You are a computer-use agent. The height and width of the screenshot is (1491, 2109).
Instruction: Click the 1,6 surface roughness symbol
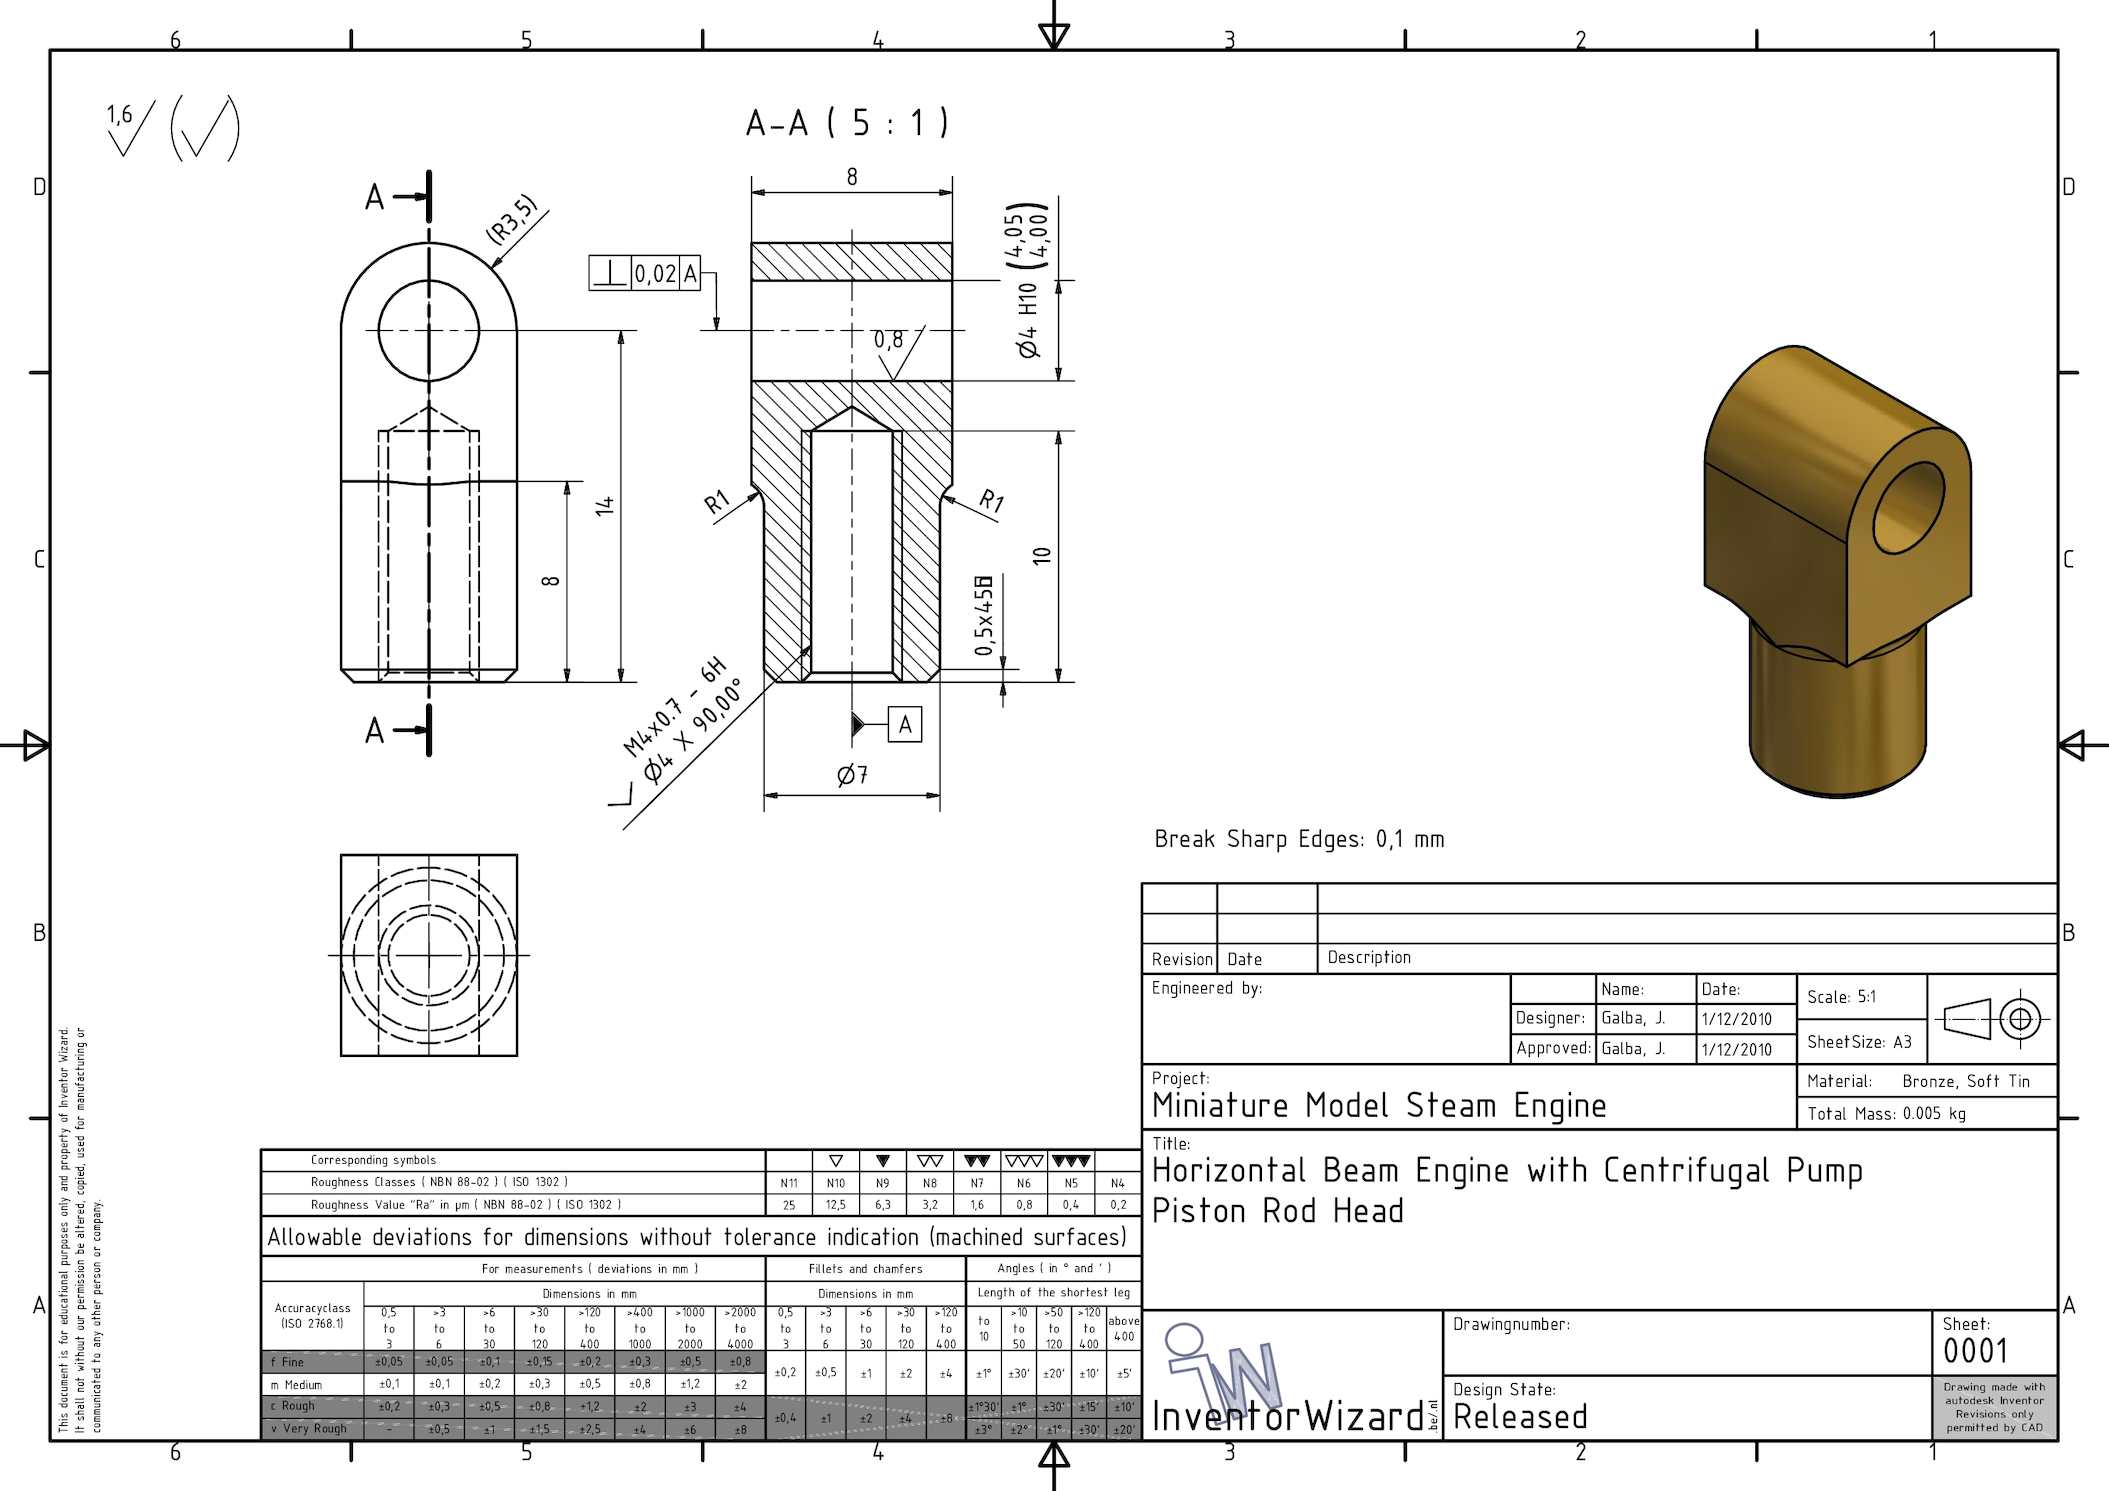pyautogui.click(x=129, y=128)
